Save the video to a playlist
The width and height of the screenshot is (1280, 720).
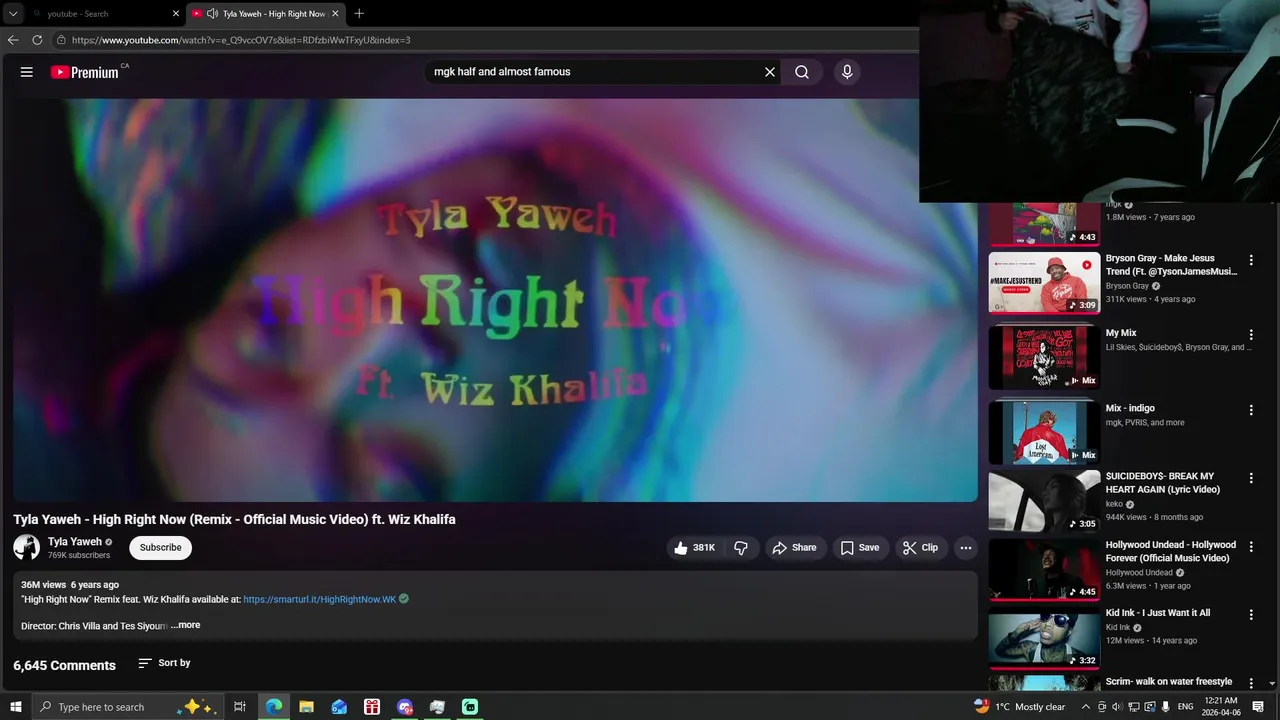point(860,548)
